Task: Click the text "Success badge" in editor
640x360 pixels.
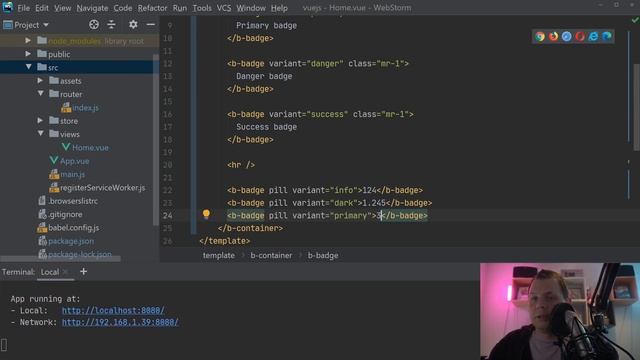Action: pos(266,127)
